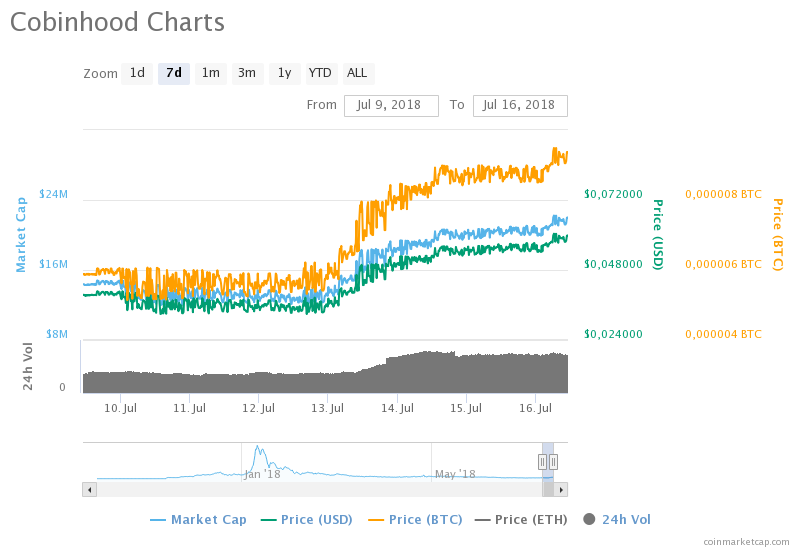This screenshot has height=550, width=800.
Task: Click the 0,000008 BTC axis label
Action: tap(723, 194)
